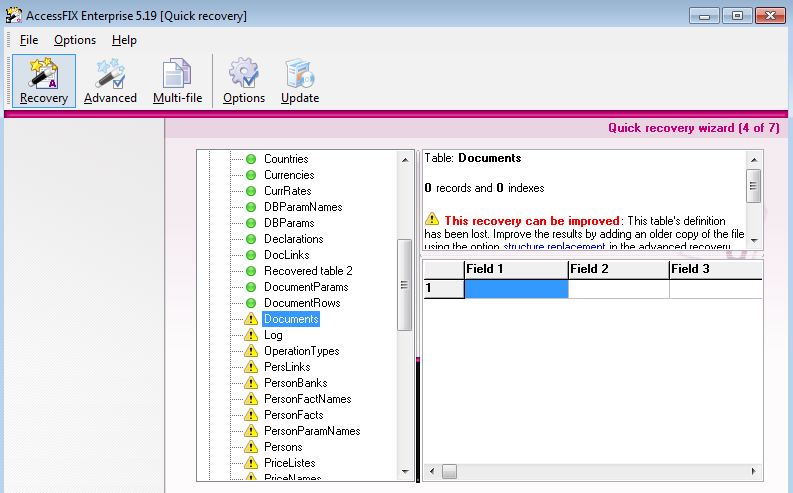Click the green status icon beside CurrRates
The height and width of the screenshot is (493, 793).
(251, 191)
